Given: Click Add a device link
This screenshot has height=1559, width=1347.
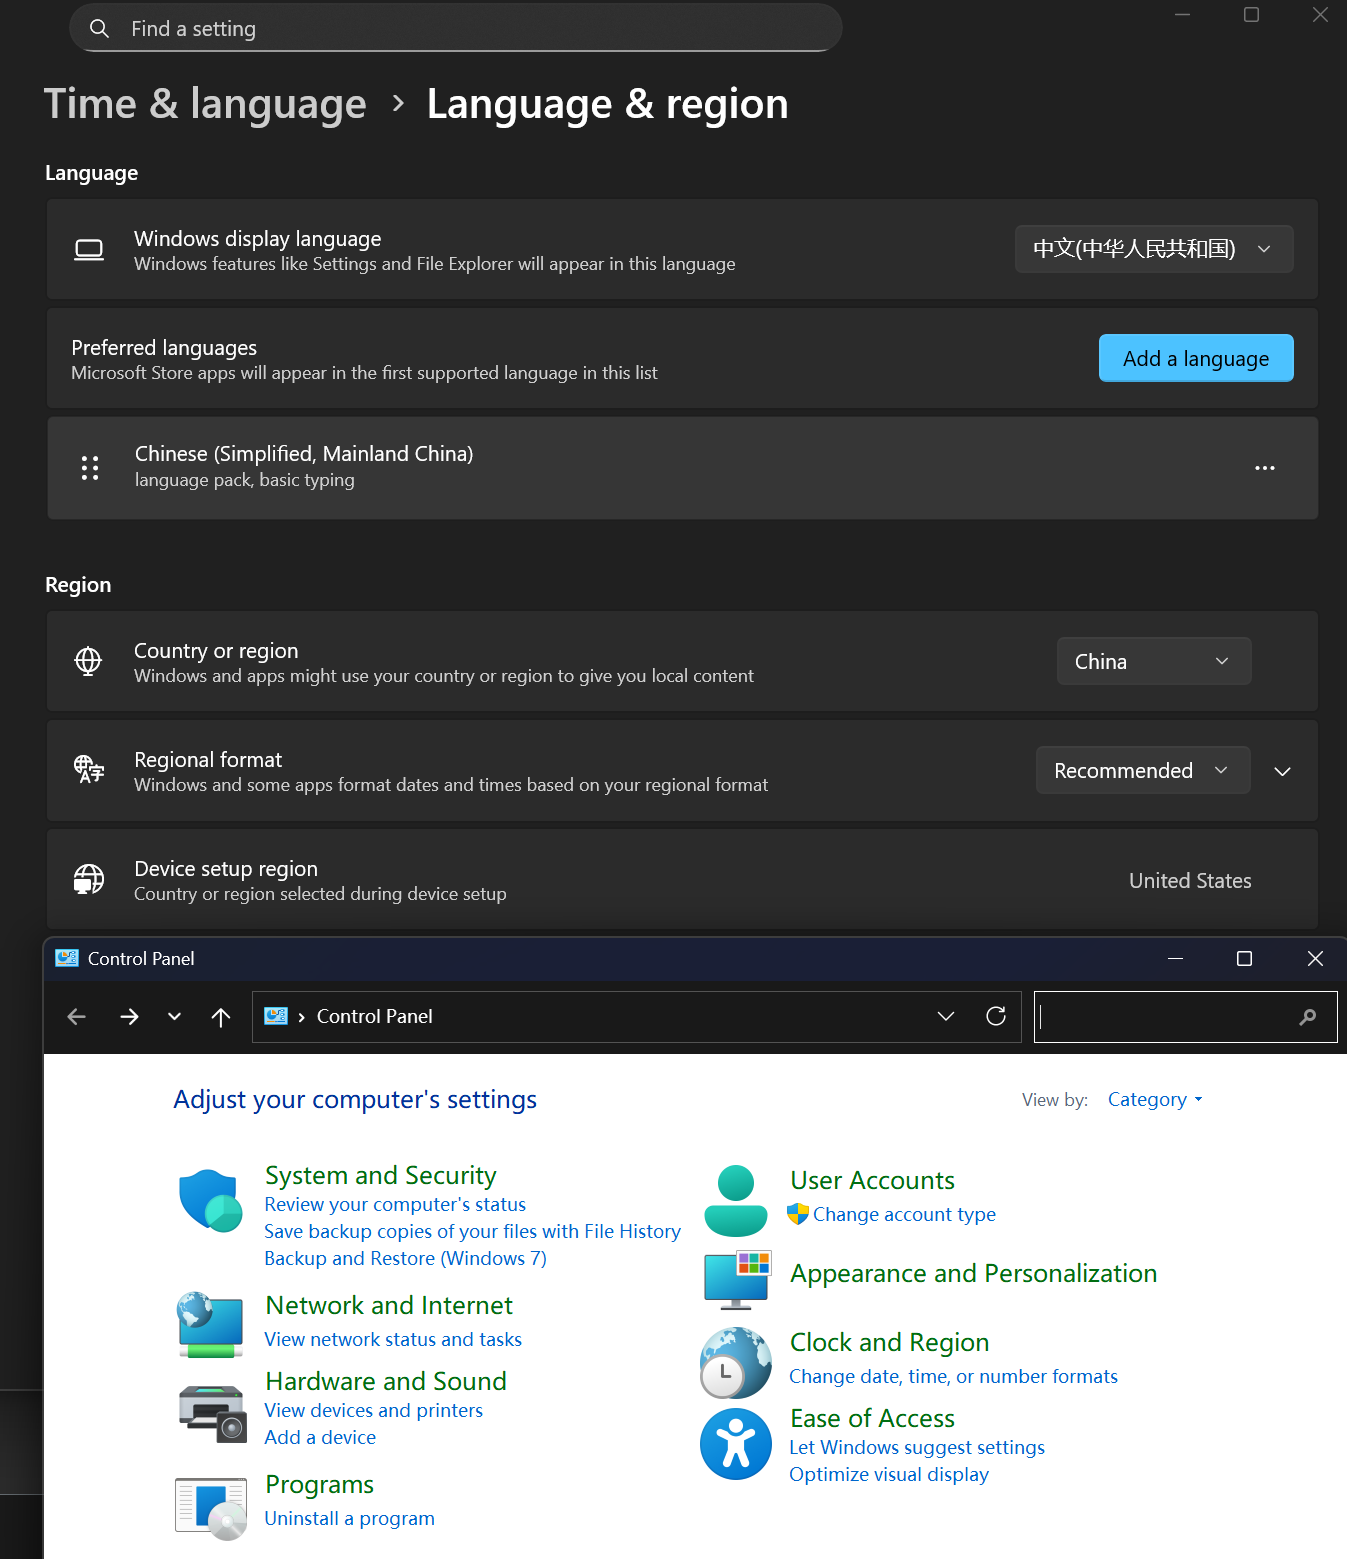Looking at the screenshot, I should coord(320,1437).
